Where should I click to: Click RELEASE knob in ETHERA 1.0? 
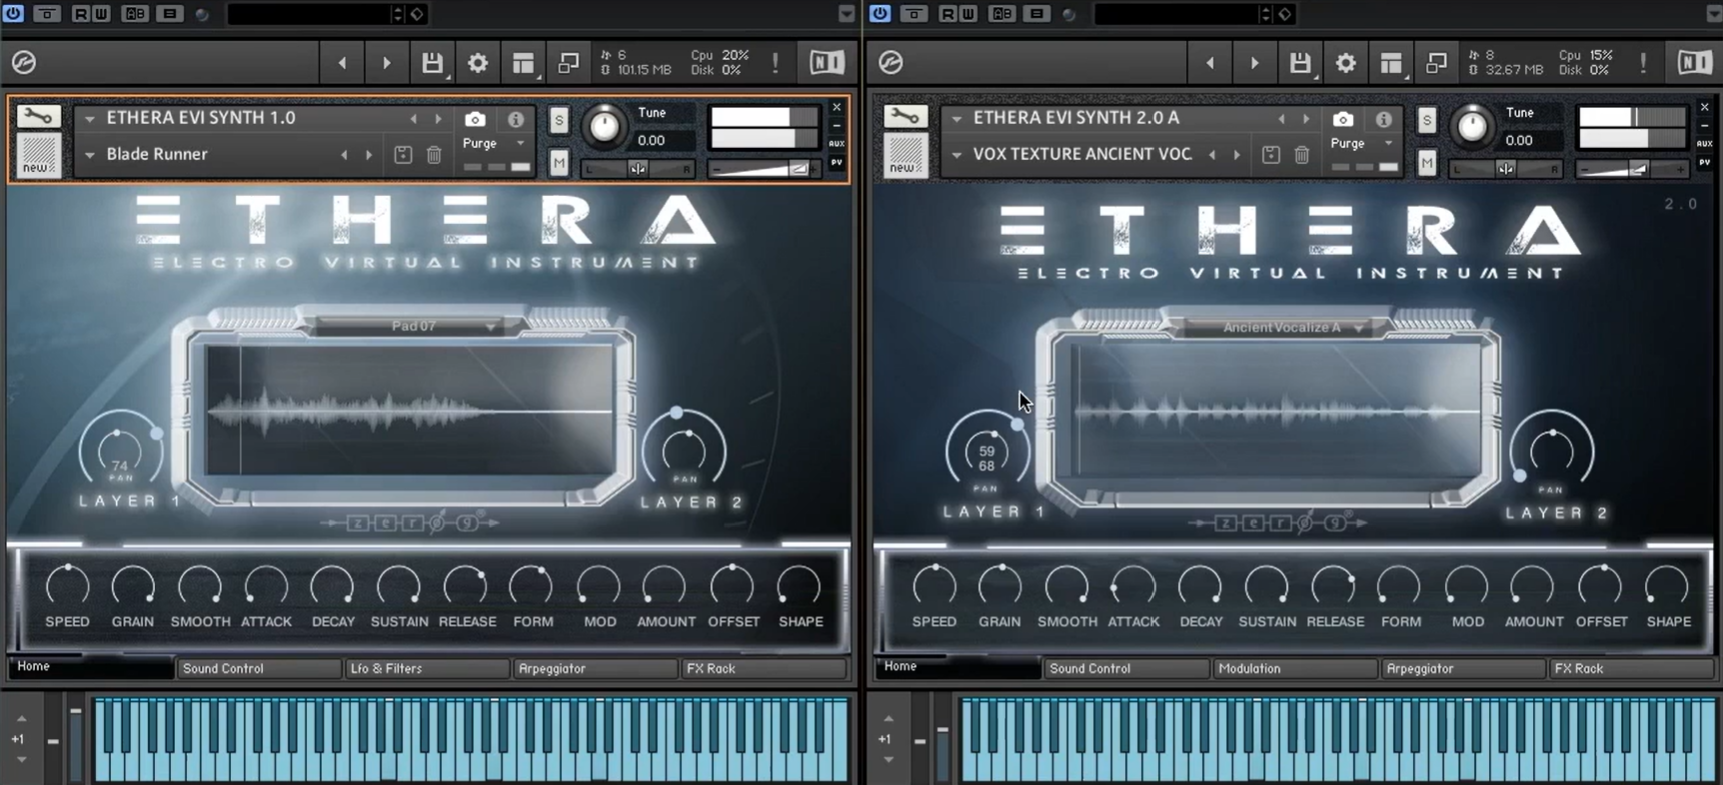tap(466, 587)
